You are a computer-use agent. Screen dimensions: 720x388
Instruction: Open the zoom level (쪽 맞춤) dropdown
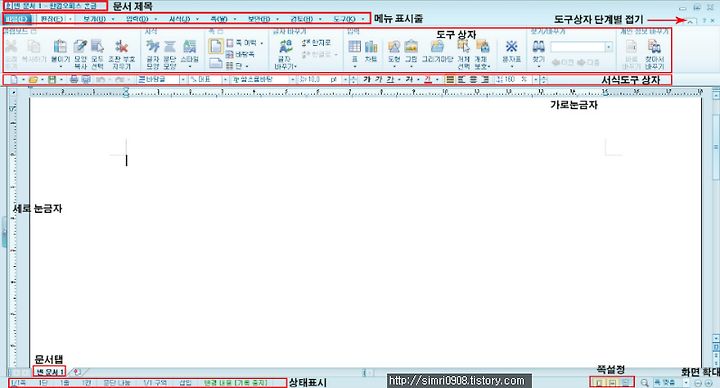(x=686, y=382)
